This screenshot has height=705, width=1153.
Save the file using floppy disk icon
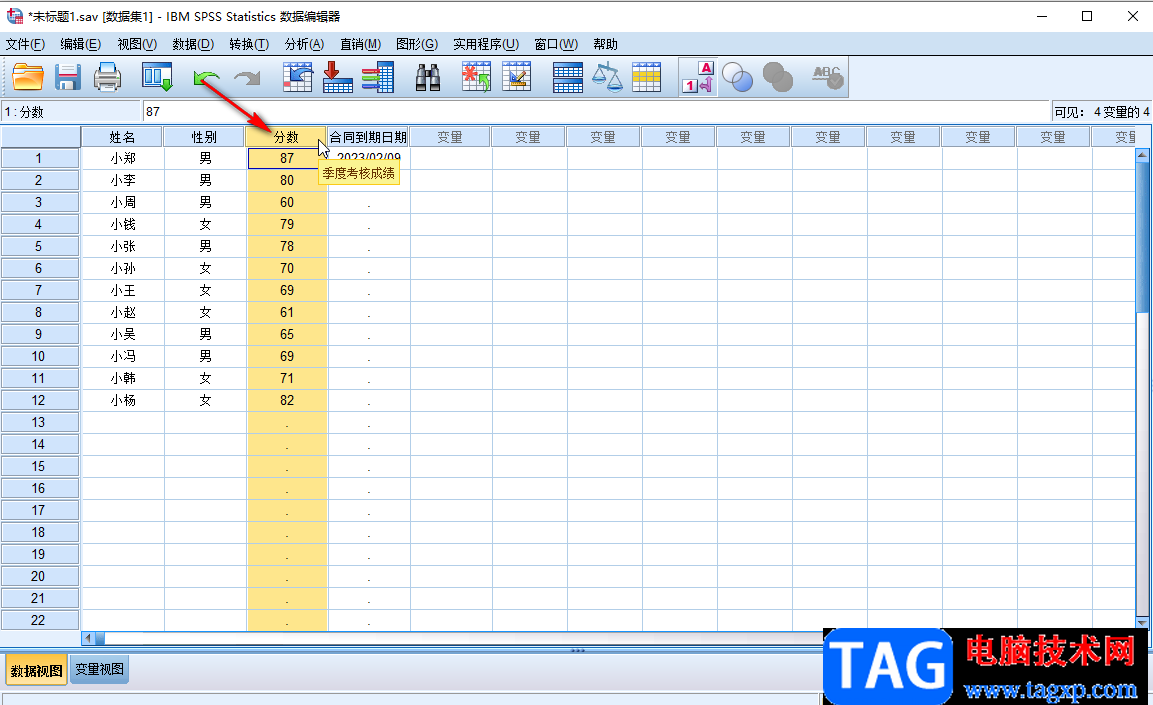[68, 77]
